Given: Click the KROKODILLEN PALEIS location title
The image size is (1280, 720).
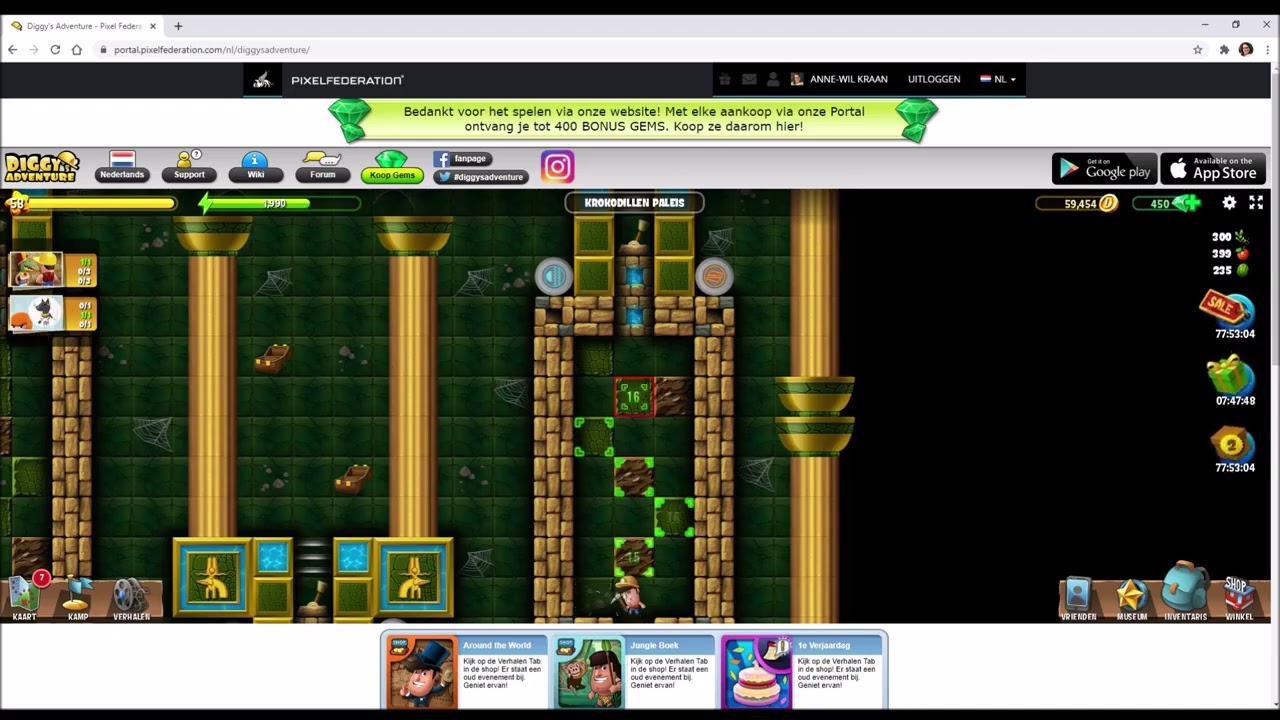Looking at the screenshot, I should coord(634,203).
